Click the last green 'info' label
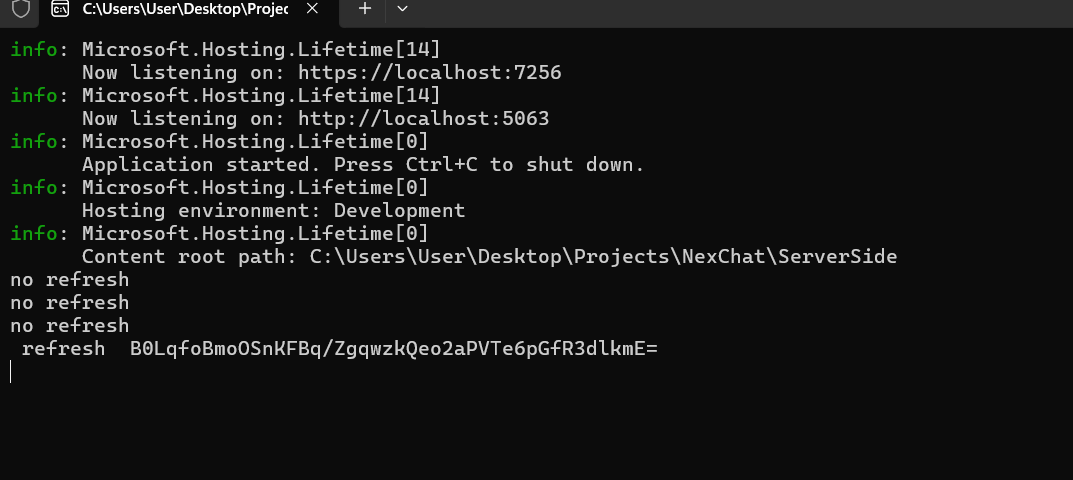The image size is (1073, 480). point(34,233)
